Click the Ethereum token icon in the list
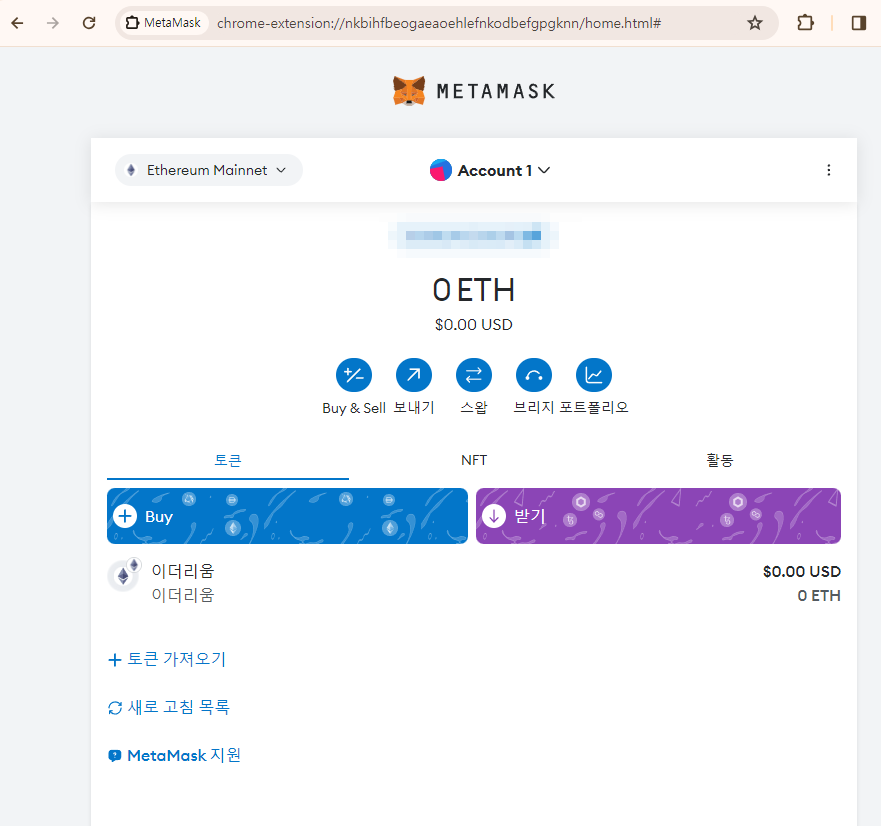 point(123,575)
